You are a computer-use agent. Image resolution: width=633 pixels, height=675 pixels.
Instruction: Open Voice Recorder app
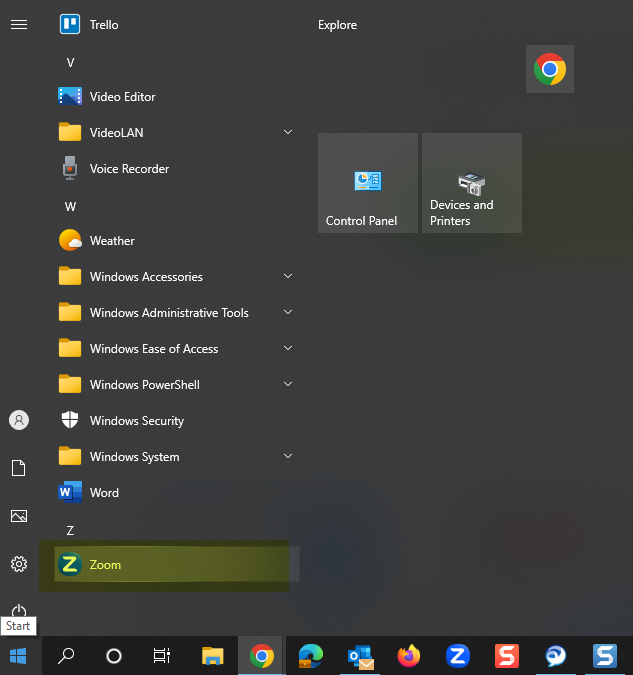pos(177,168)
